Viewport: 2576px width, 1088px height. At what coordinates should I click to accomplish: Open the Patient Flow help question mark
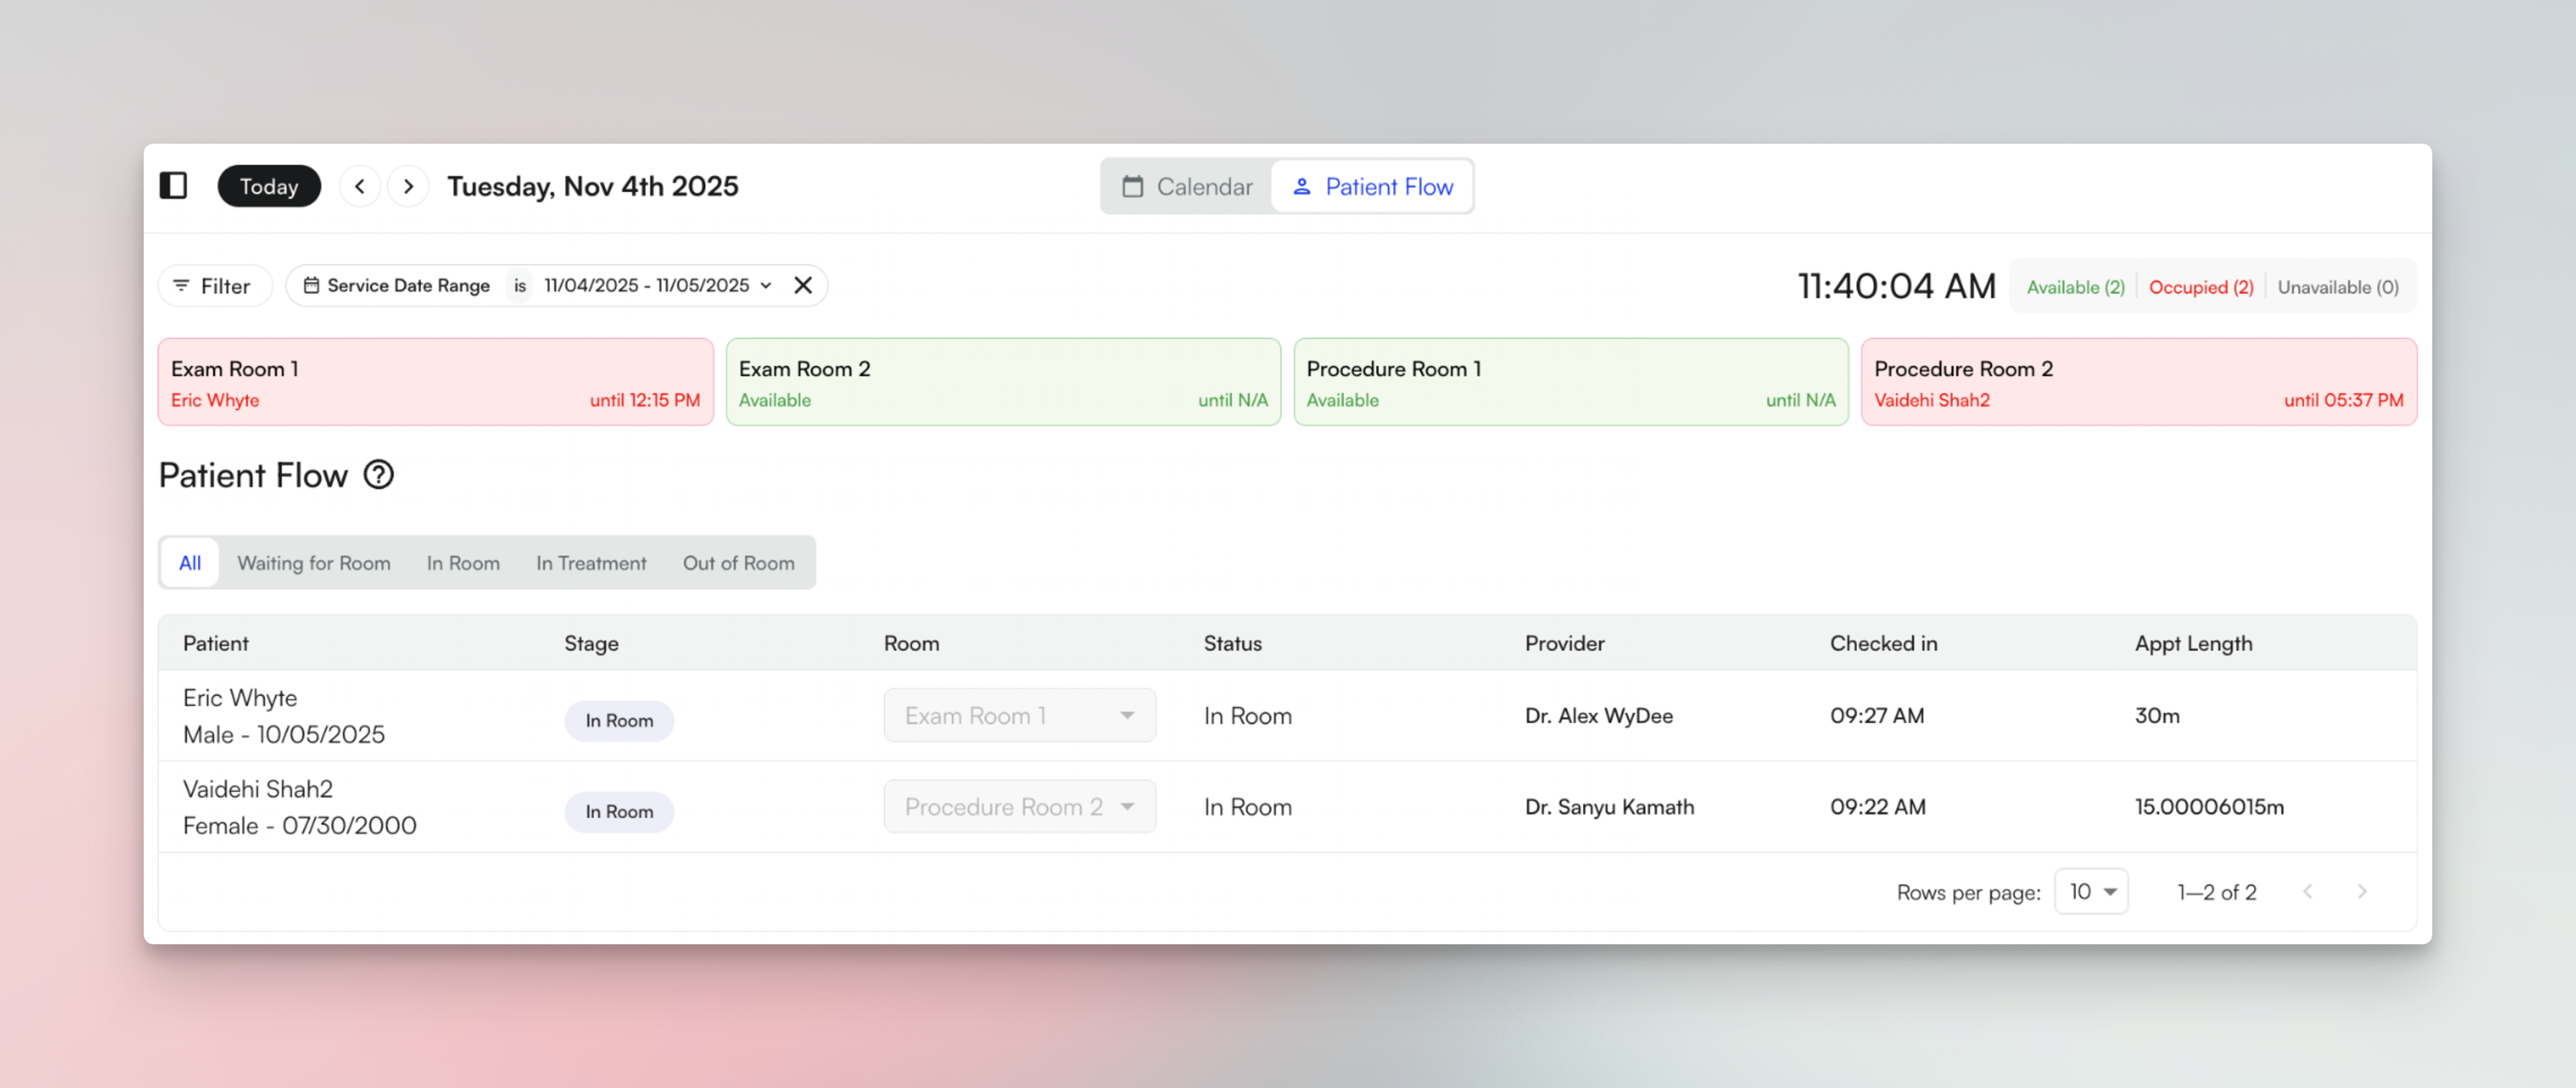click(x=379, y=475)
